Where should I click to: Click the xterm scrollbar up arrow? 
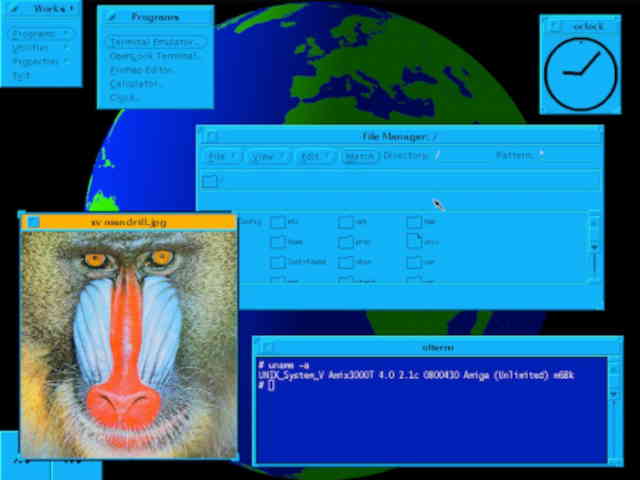pyautogui.click(x=613, y=371)
